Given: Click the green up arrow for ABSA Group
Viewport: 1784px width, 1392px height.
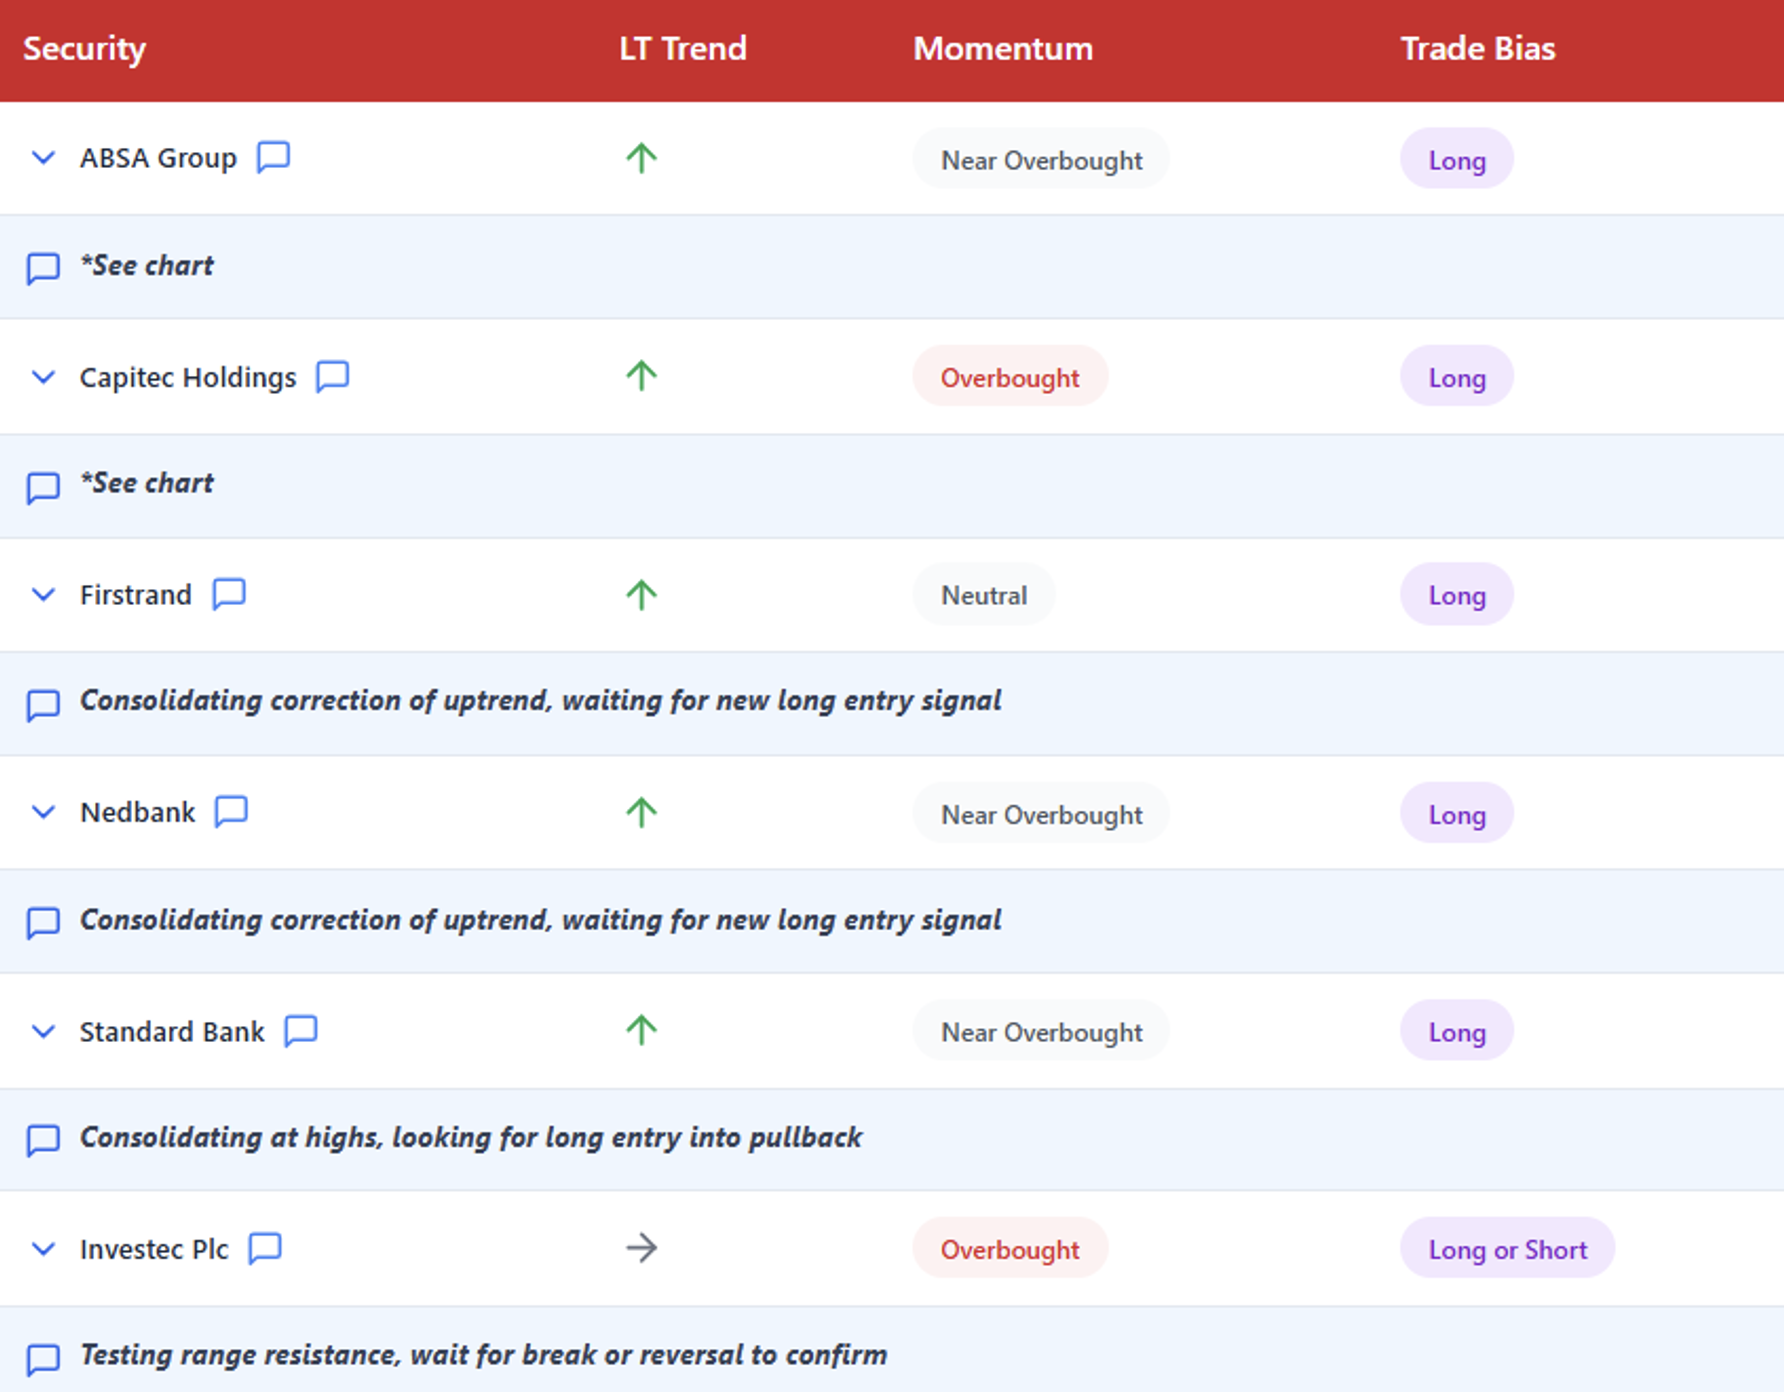Looking at the screenshot, I should (x=641, y=158).
